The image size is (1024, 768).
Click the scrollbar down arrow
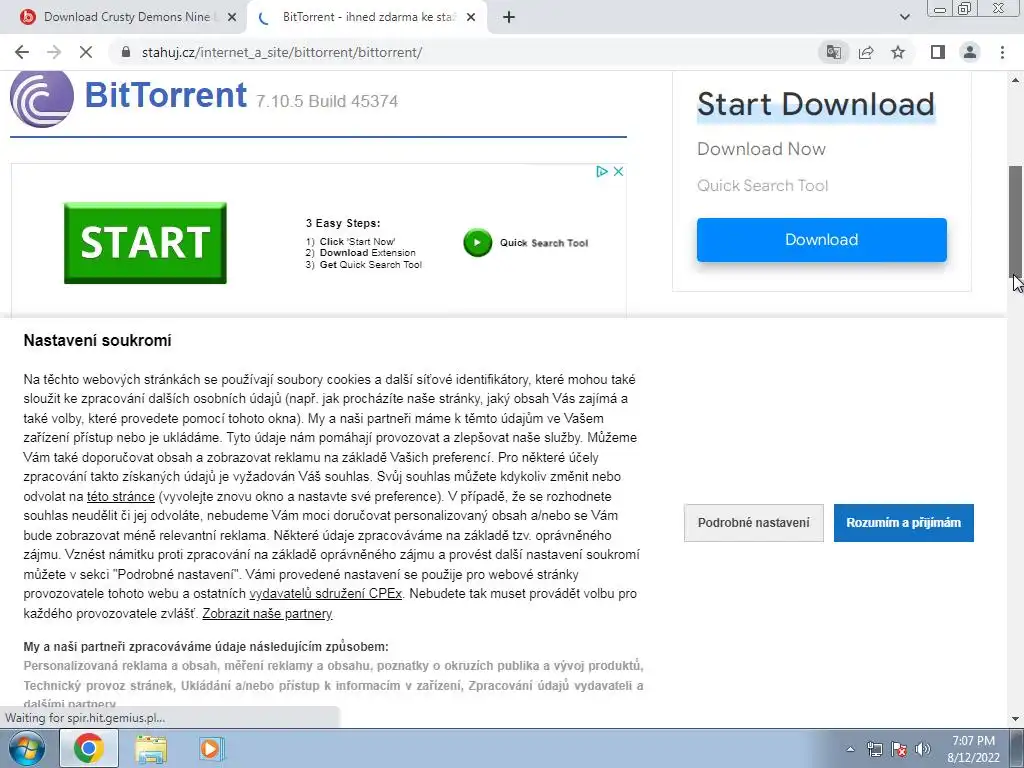[1015, 719]
